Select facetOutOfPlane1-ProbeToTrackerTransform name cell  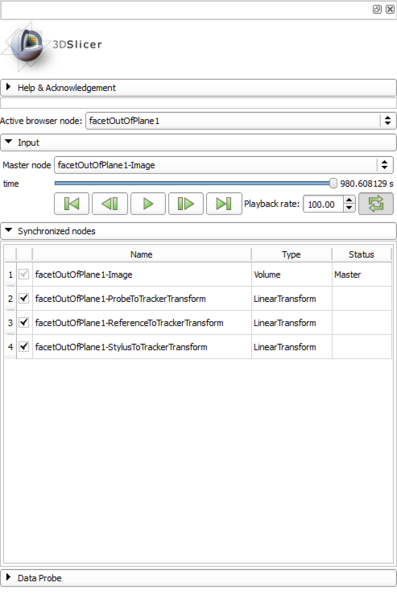point(142,299)
